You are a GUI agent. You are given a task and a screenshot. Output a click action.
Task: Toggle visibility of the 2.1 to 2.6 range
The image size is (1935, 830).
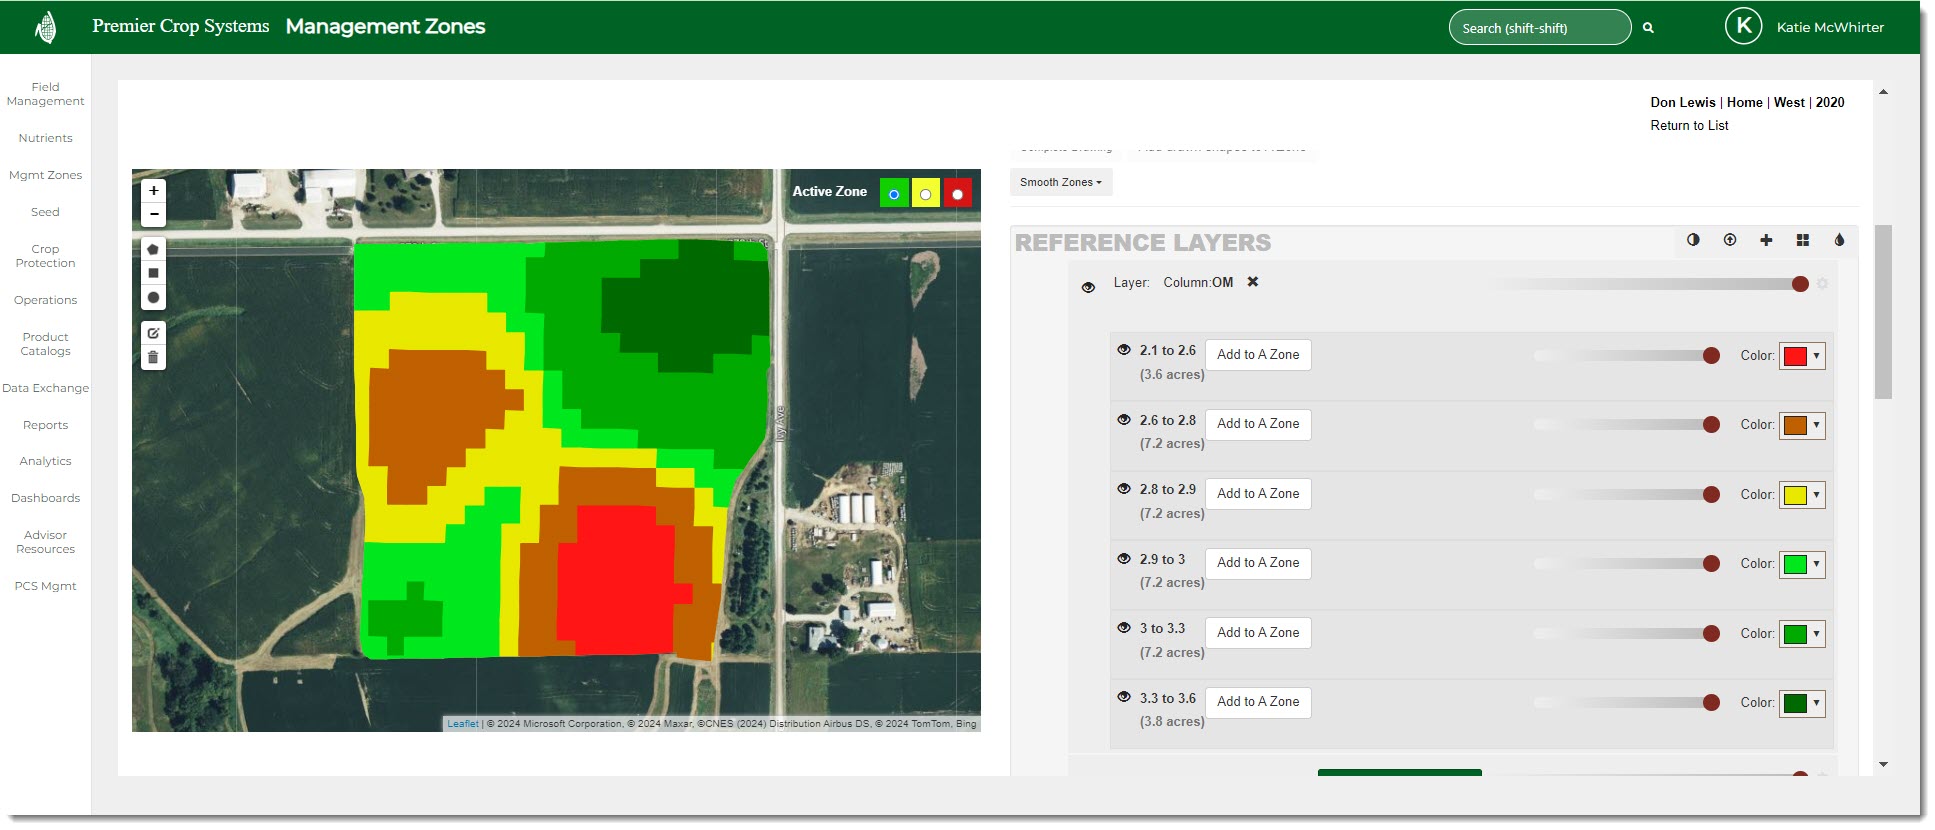(x=1124, y=350)
